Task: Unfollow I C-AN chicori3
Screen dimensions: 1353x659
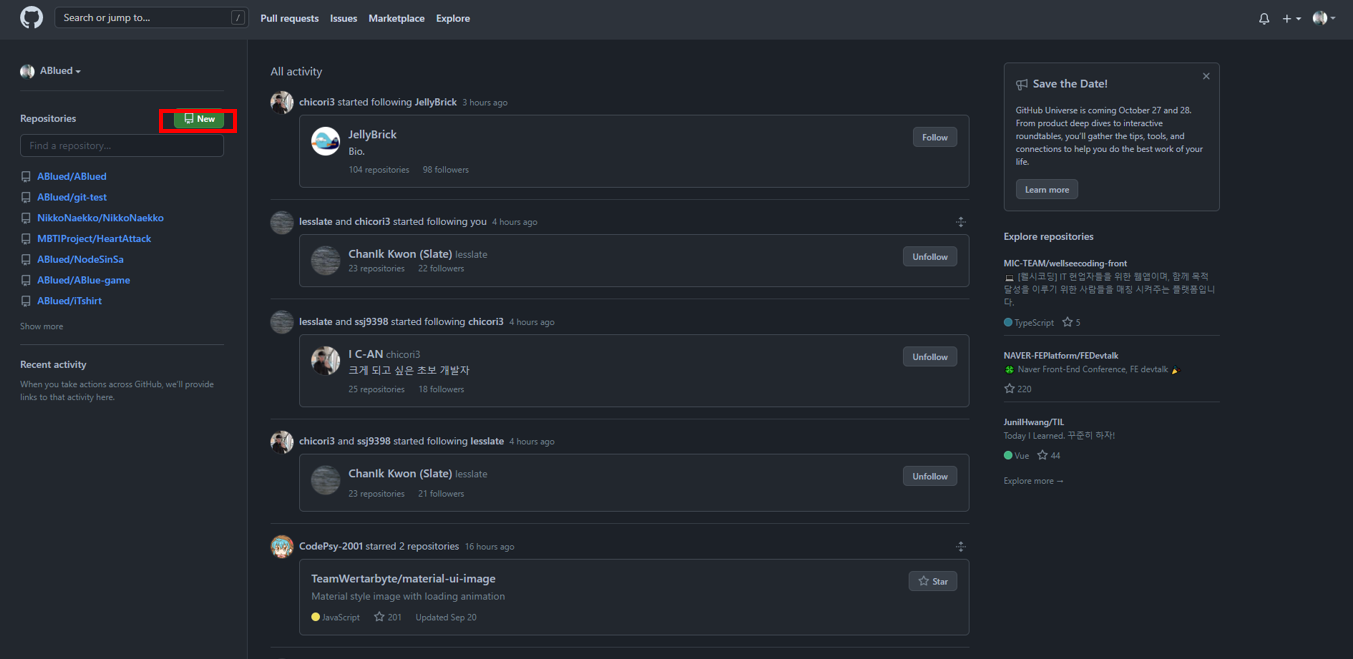Action: (x=930, y=357)
